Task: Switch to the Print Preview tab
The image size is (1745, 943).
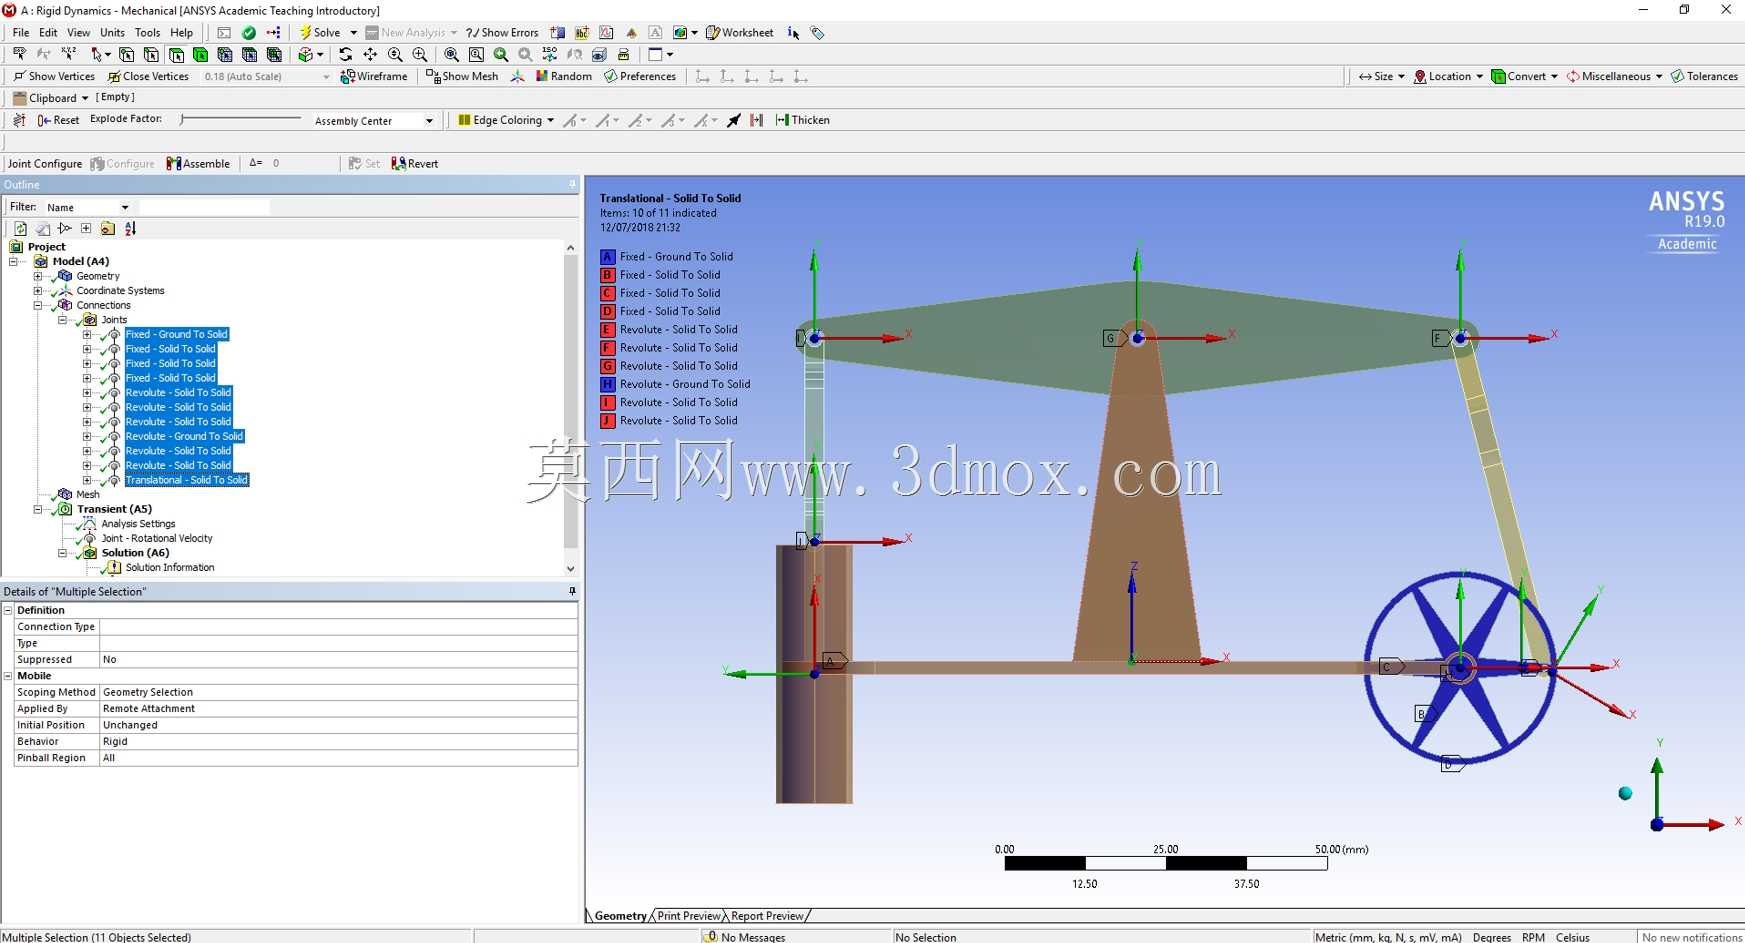Action: pos(688,916)
